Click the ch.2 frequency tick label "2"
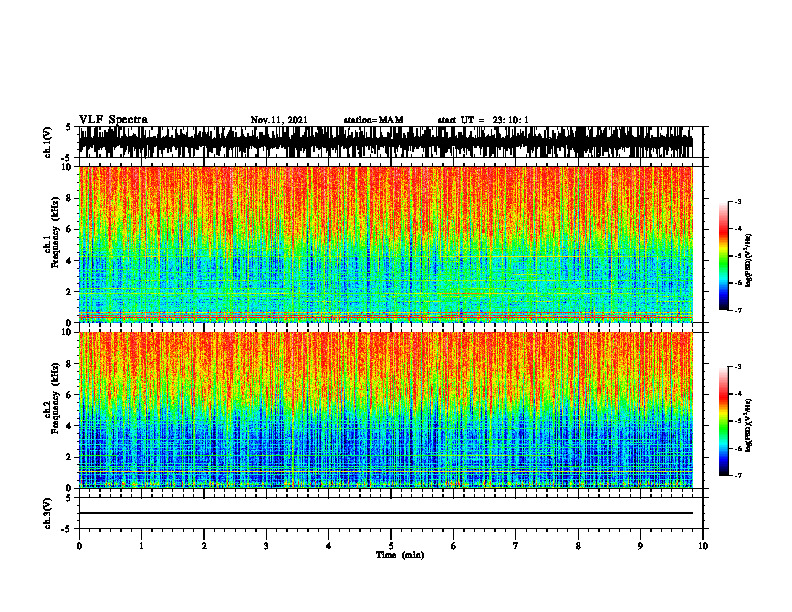 tap(69, 457)
